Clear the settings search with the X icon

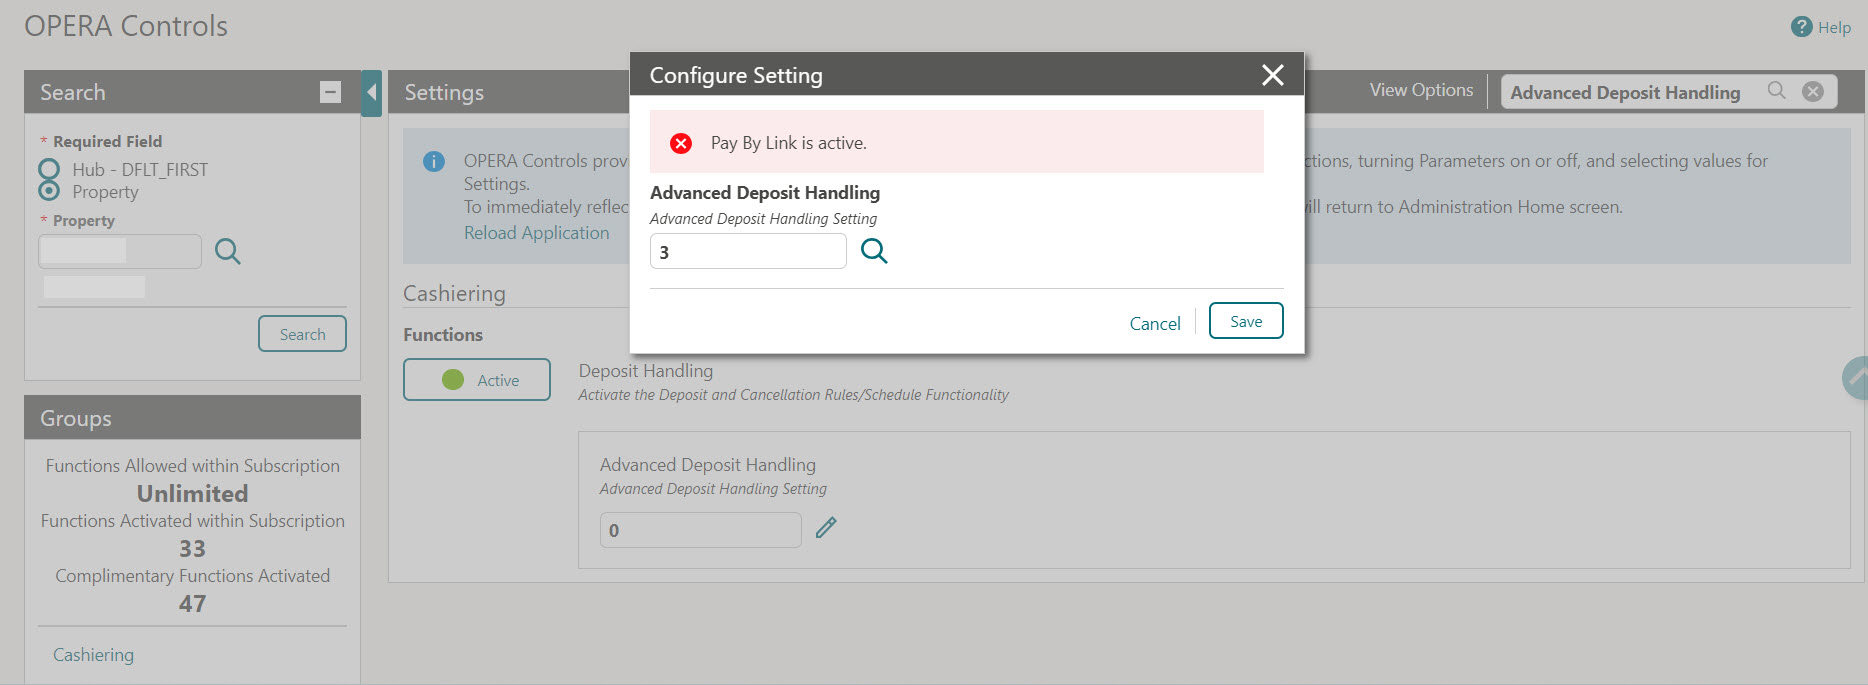click(1812, 91)
